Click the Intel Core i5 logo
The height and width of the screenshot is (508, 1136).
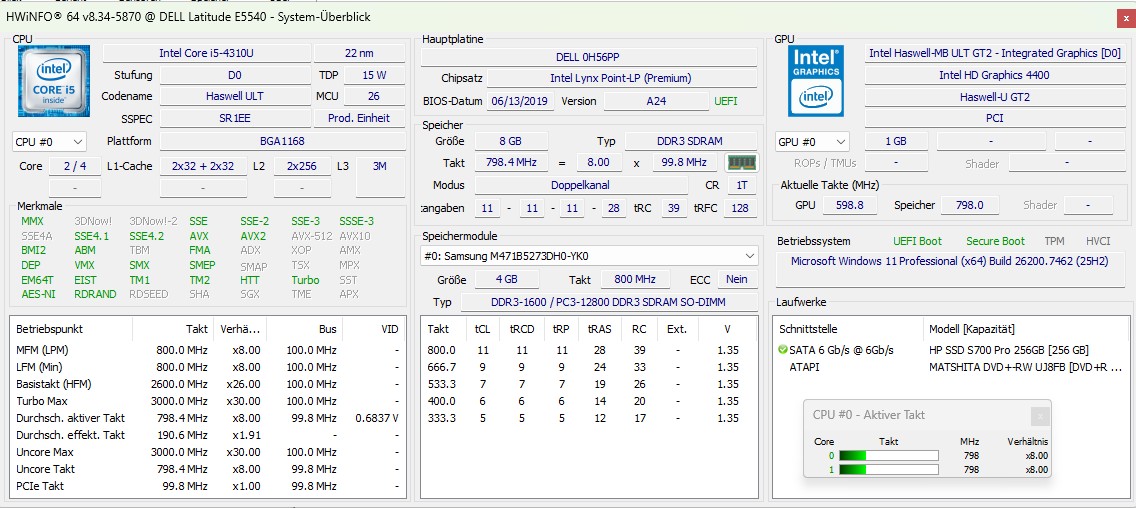53,81
